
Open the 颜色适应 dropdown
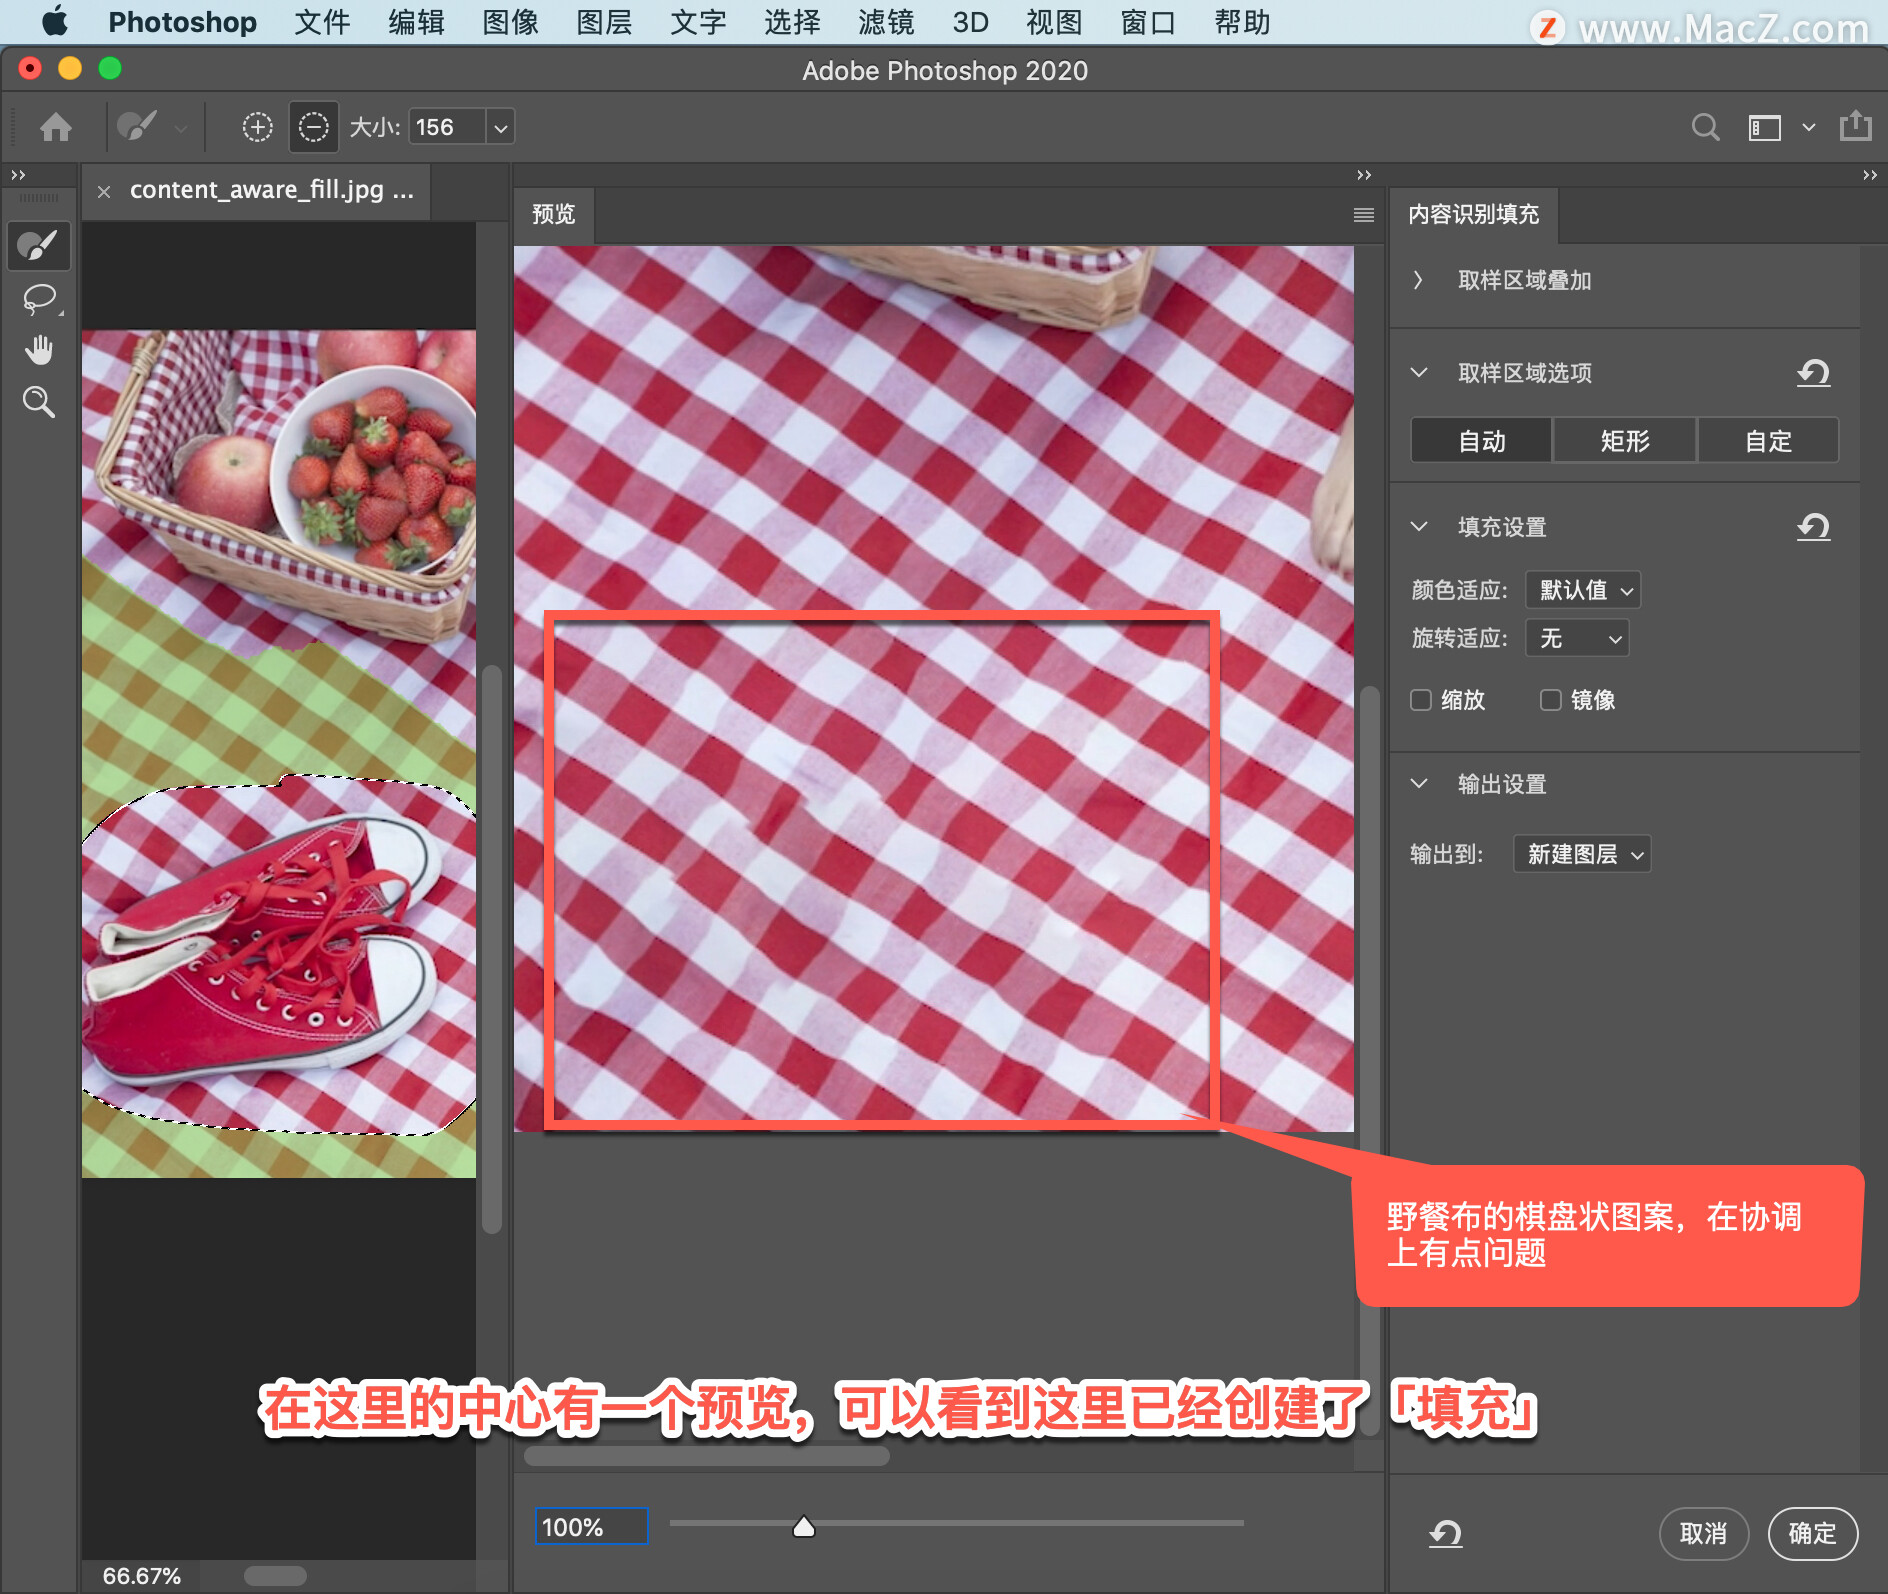click(1583, 590)
